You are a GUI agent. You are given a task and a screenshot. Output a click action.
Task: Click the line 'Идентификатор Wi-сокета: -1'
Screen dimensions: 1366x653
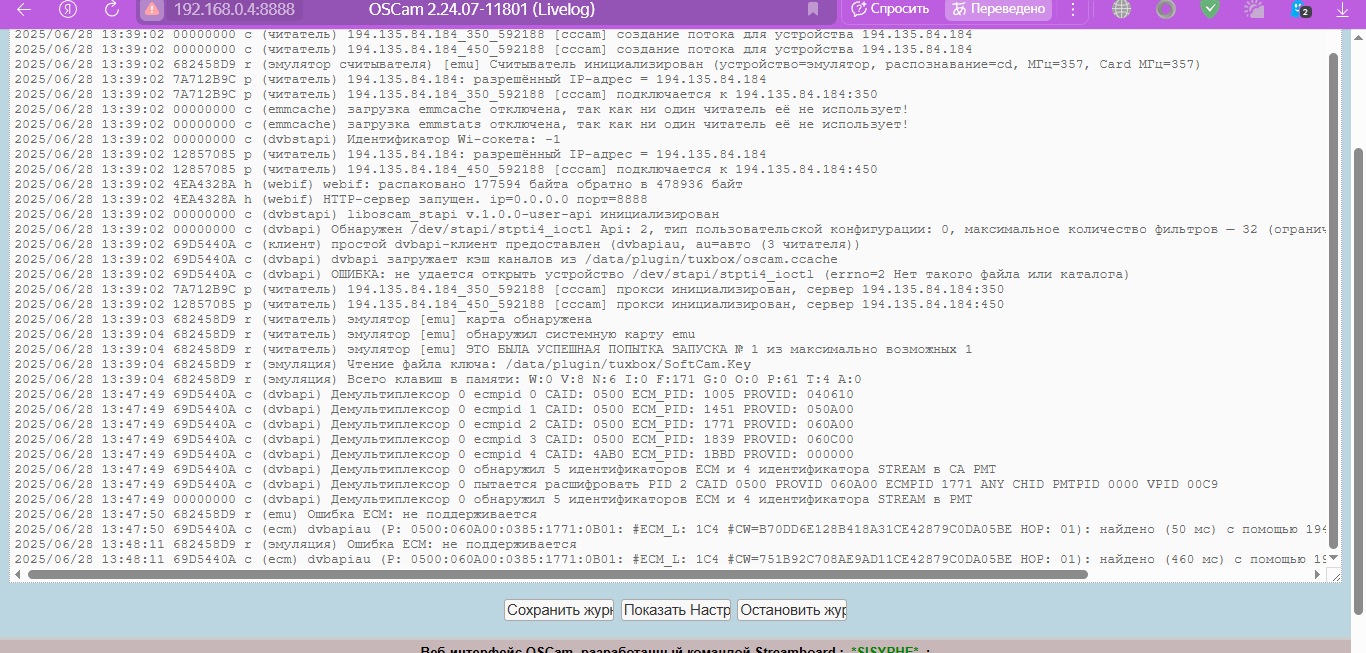(288, 139)
